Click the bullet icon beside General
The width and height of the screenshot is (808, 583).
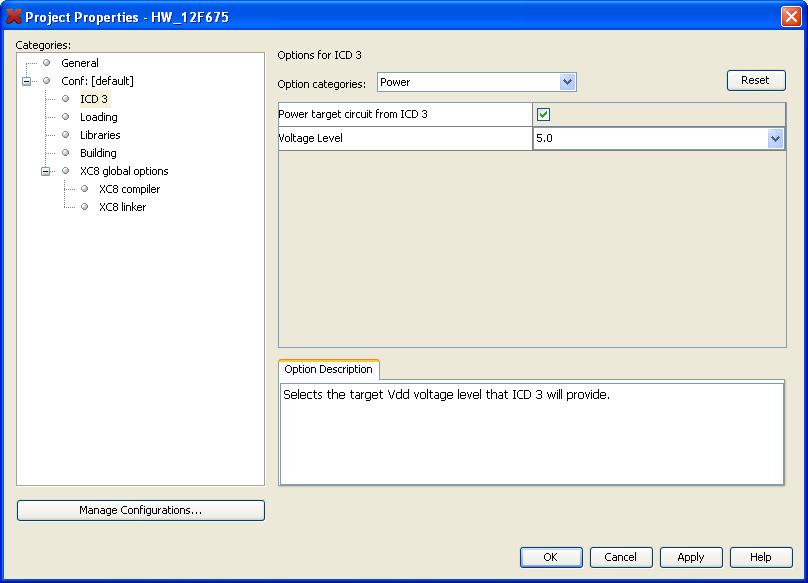point(46,63)
